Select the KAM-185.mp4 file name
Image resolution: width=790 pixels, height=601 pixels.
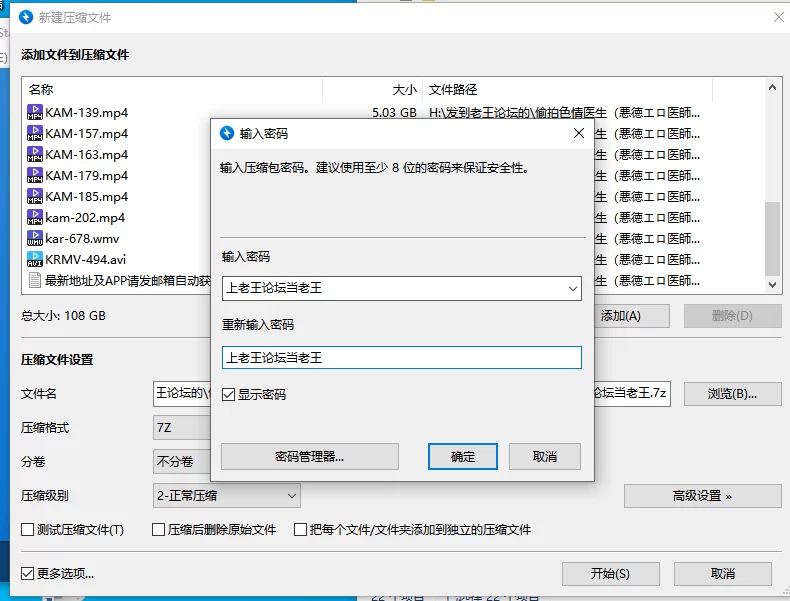coord(86,196)
